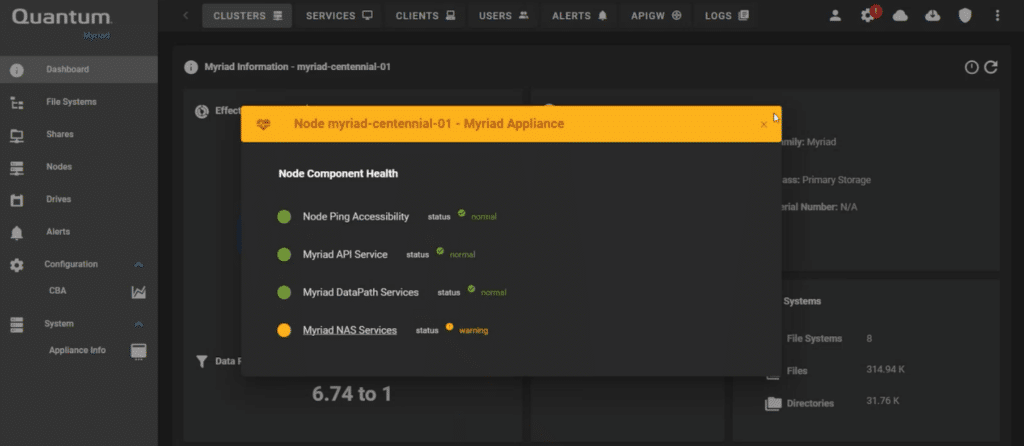The height and width of the screenshot is (446, 1024).
Task: Click green status dot for Node Ping Accessibility
Action: (x=283, y=217)
